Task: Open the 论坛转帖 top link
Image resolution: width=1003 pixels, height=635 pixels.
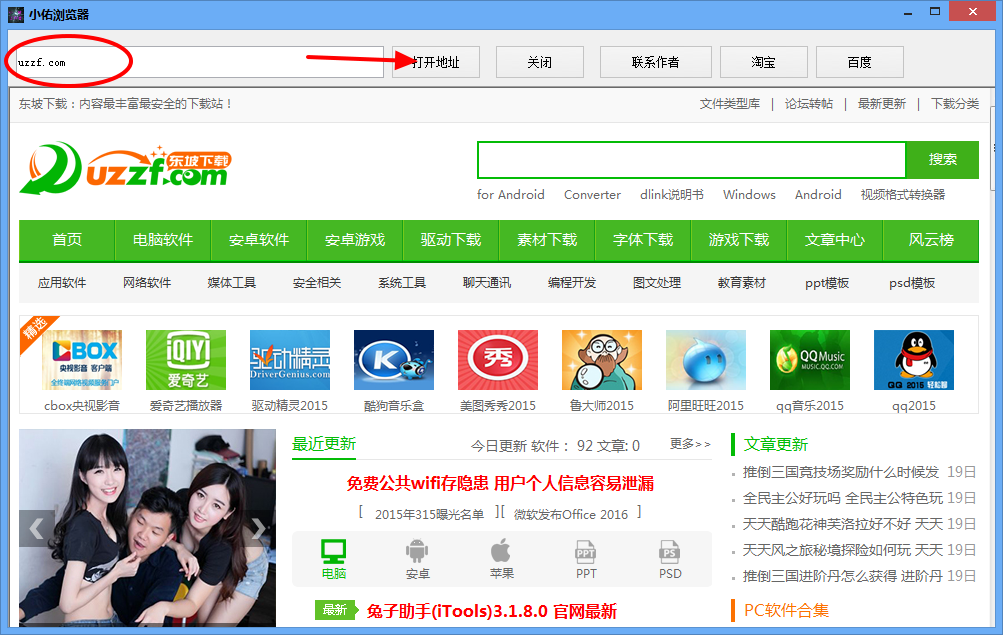Action: (809, 104)
